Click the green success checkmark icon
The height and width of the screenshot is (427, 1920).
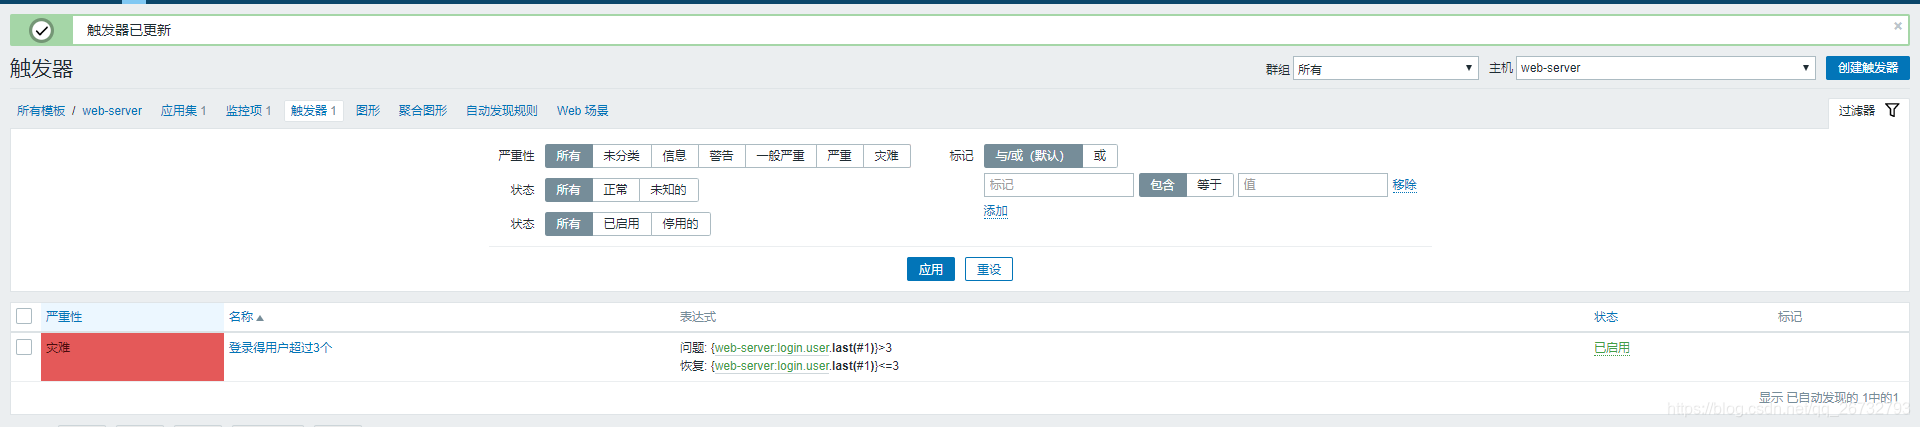coord(41,30)
